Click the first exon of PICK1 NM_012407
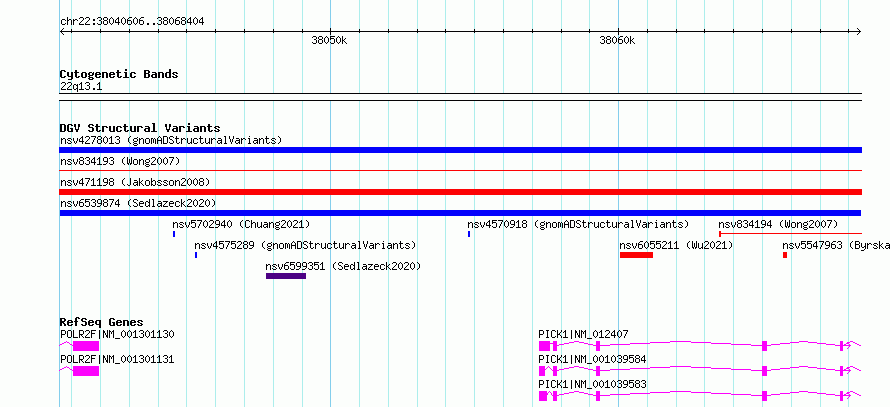The height and width of the screenshot is (407, 890). coord(544,346)
